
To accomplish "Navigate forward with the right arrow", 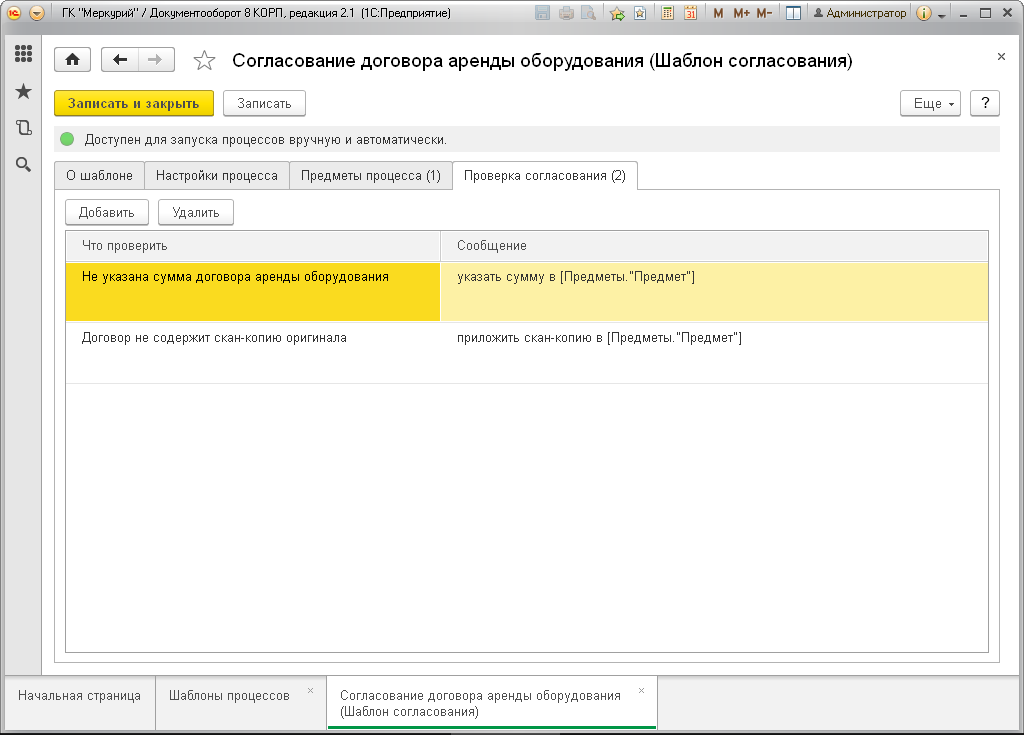I will click(155, 60).
